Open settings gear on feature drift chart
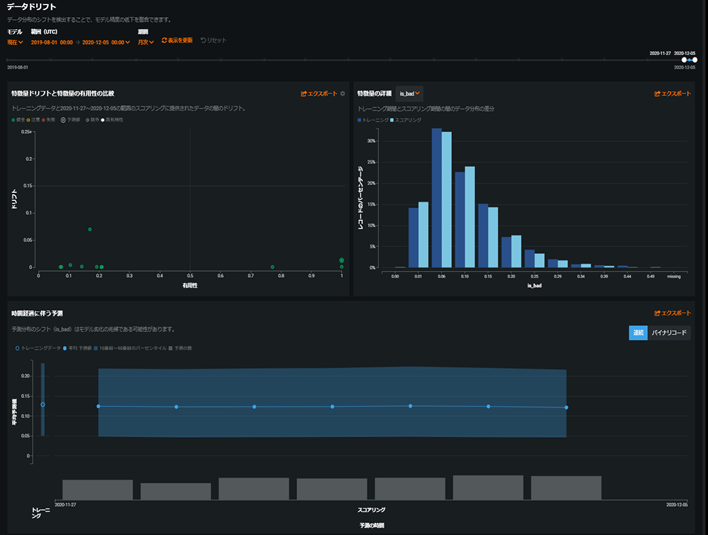This screenshot has width=708, height=535. (x=343, y=93)
